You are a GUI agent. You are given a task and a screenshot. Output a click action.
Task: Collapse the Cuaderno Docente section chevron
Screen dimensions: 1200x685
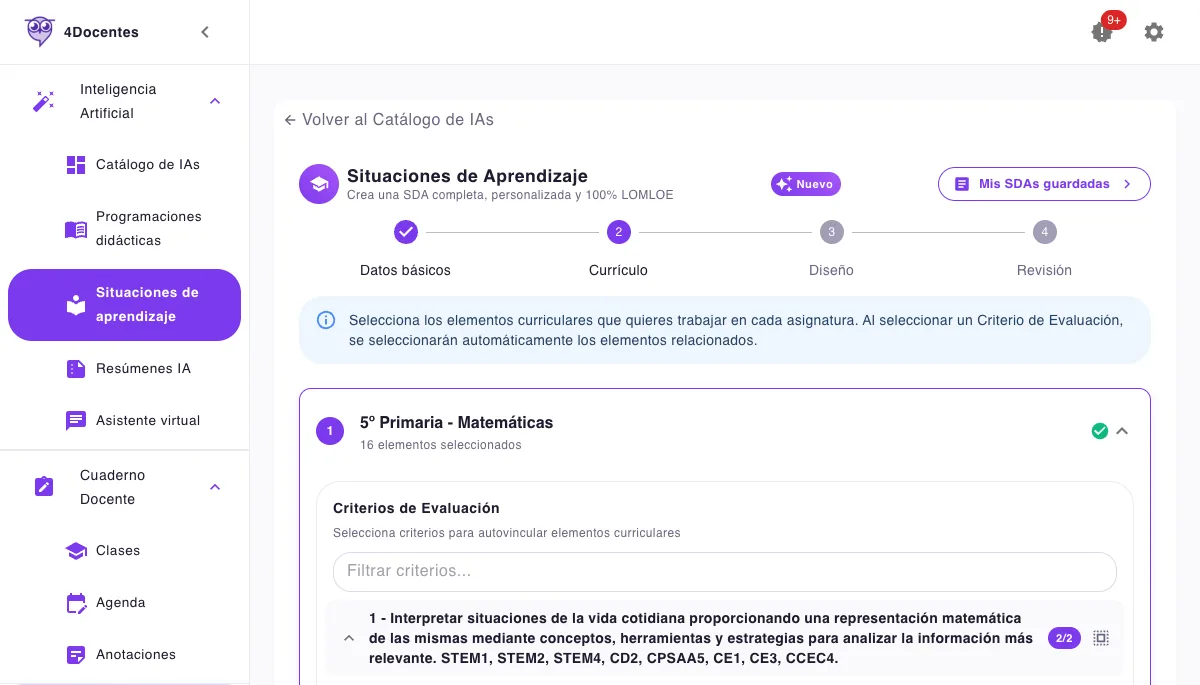point(215,487)
